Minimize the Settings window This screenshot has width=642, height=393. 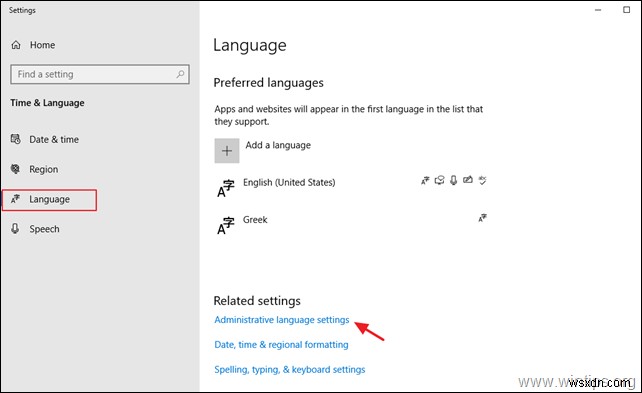(598, 10)
